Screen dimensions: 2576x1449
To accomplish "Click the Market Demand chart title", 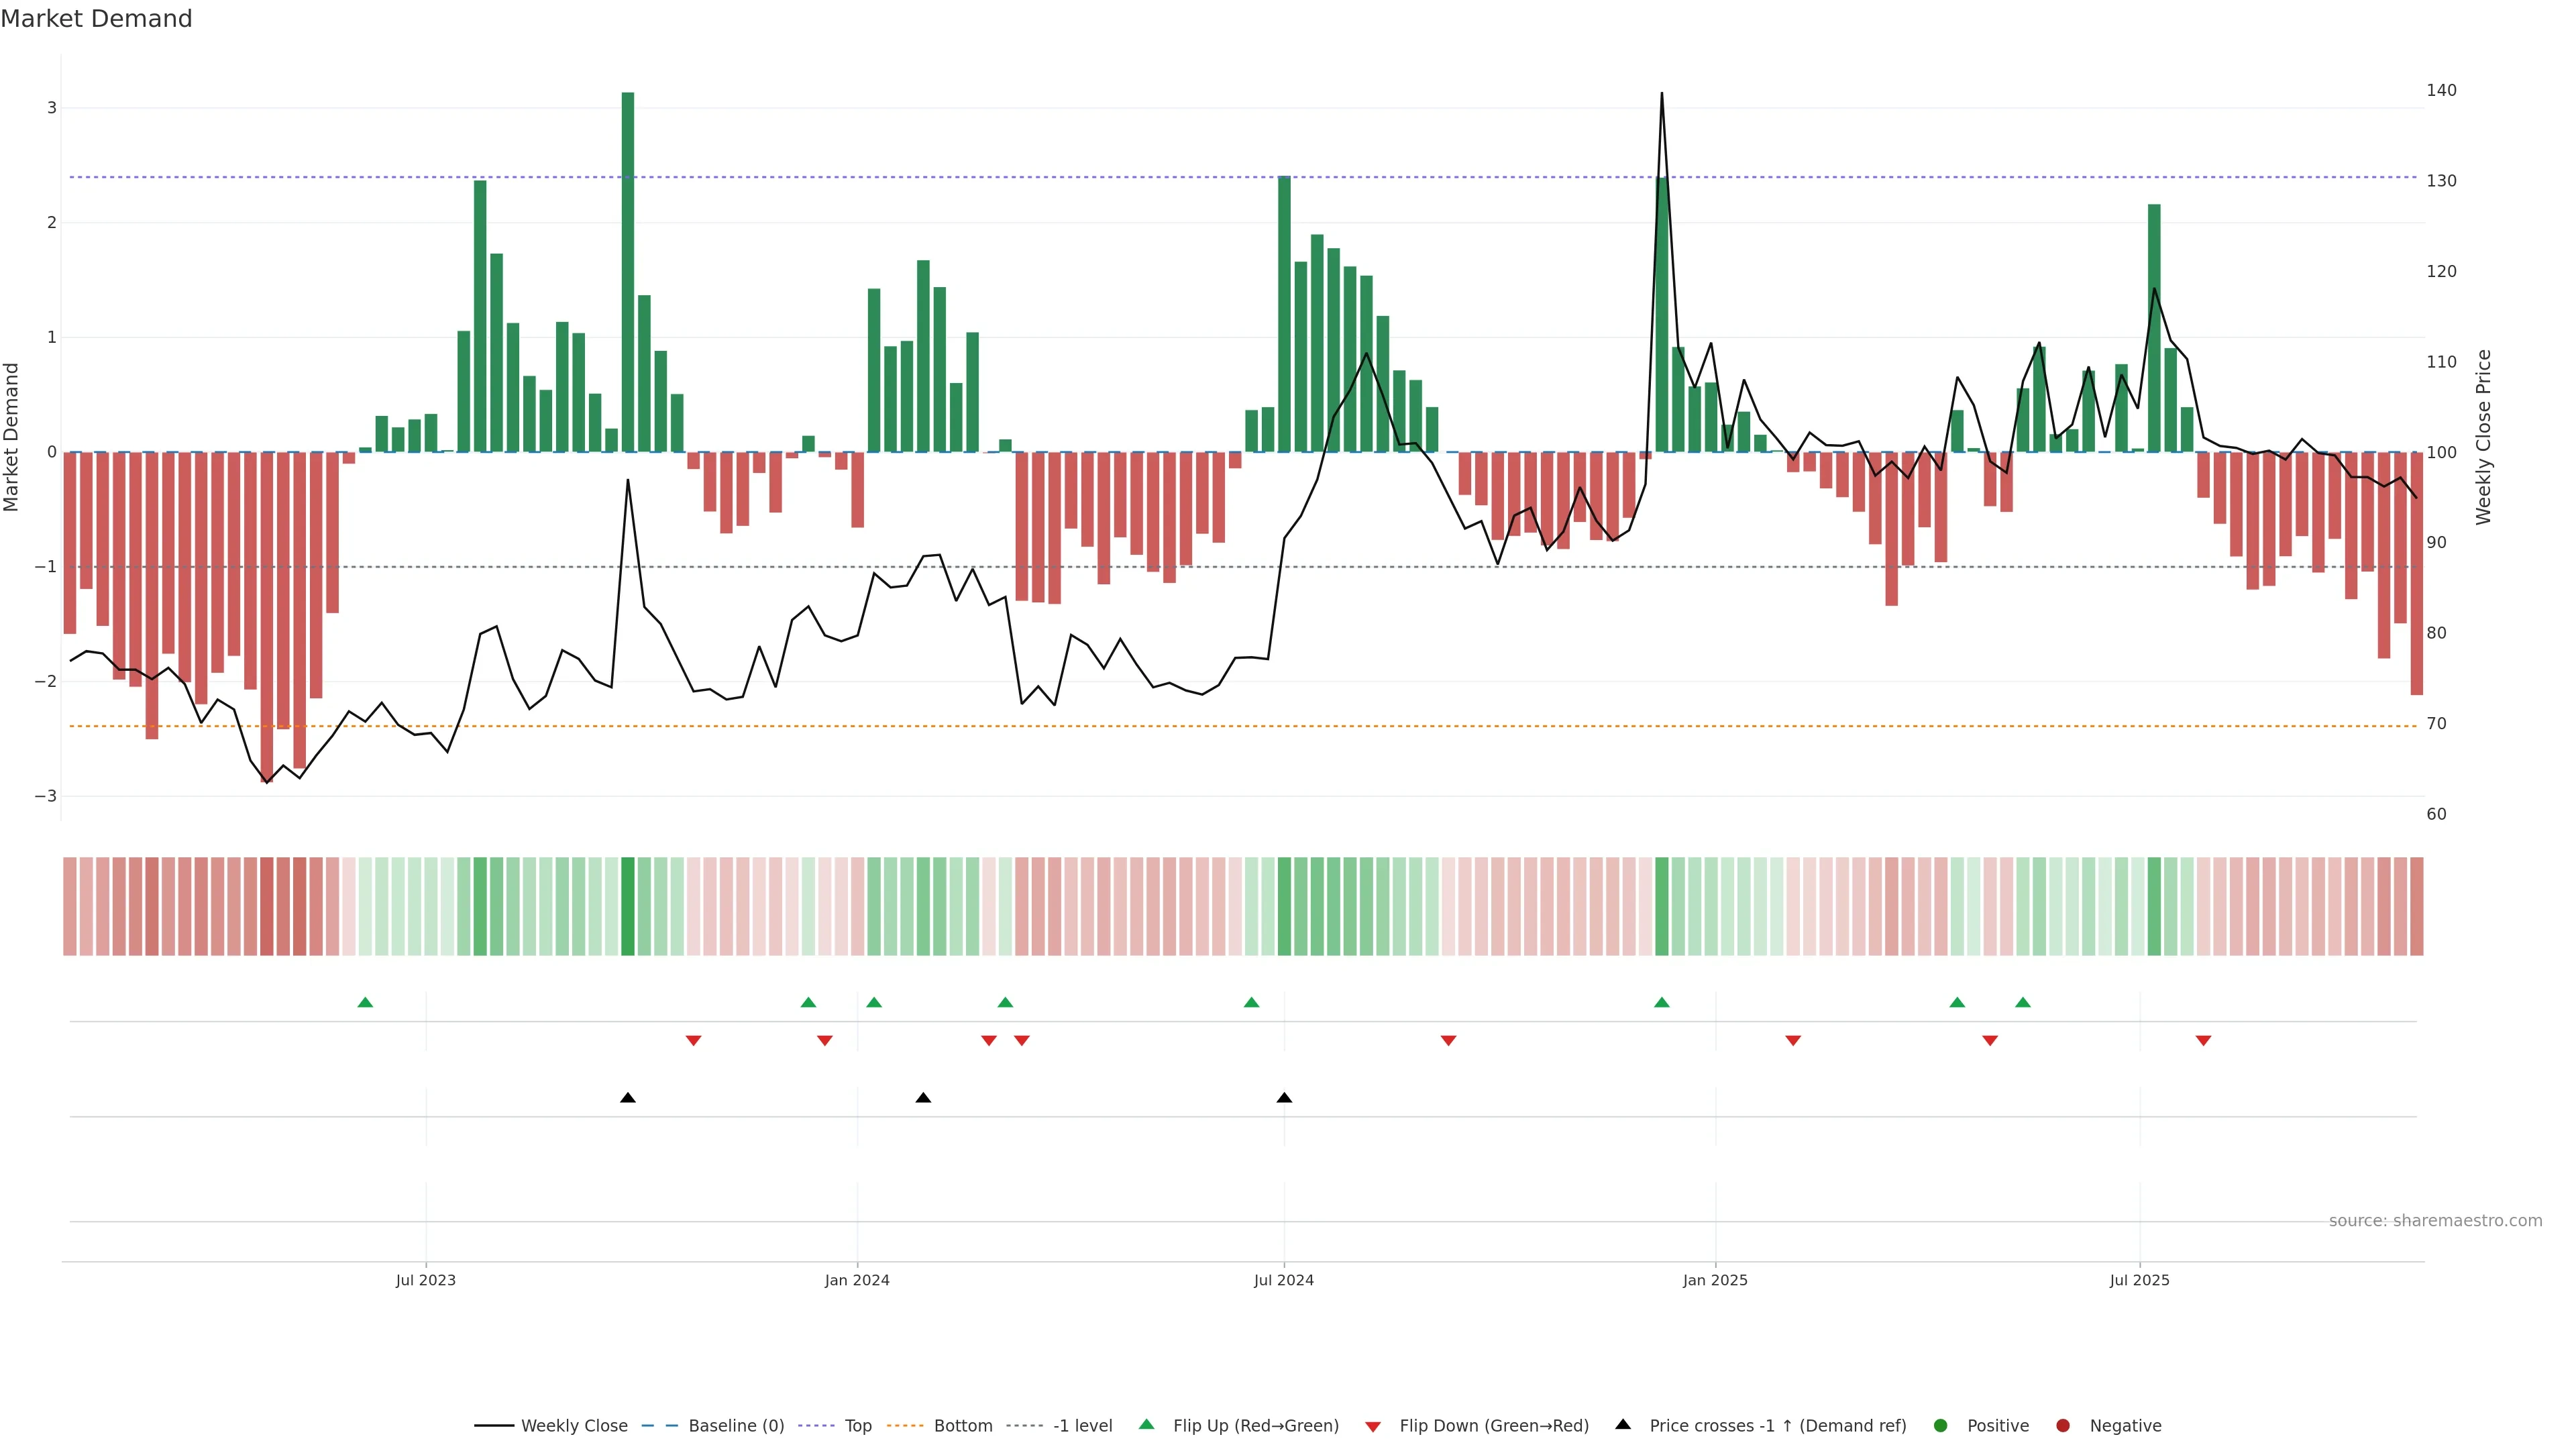I will 96,19.
